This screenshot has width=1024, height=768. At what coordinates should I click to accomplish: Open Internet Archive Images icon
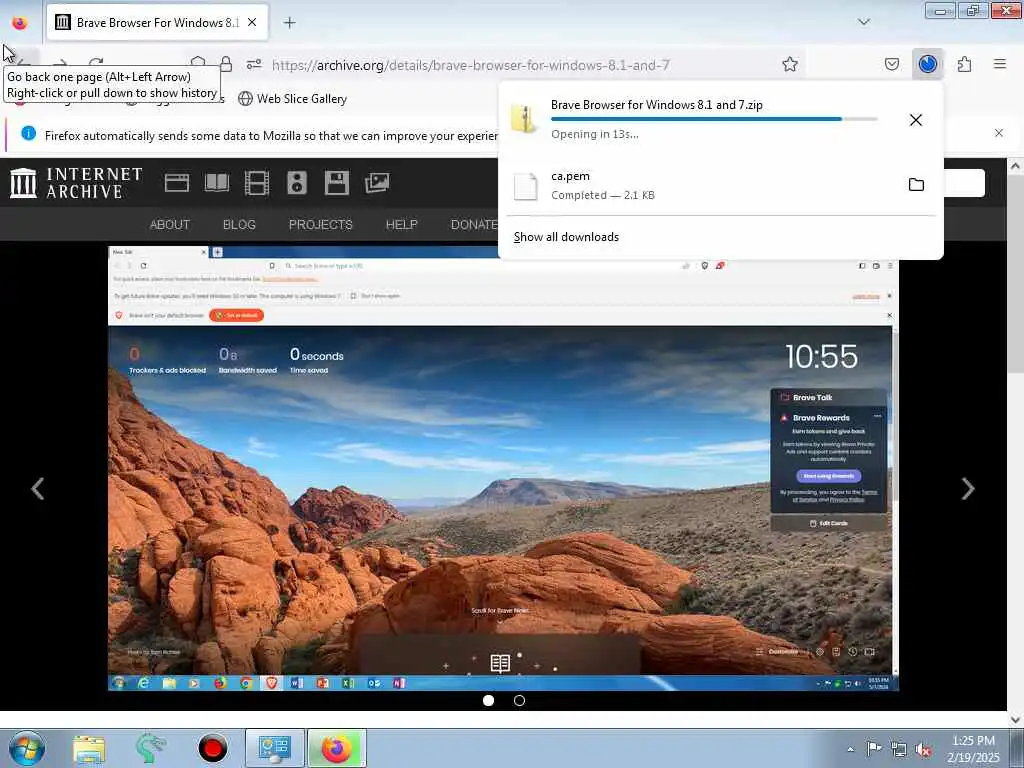pos(377,183)
